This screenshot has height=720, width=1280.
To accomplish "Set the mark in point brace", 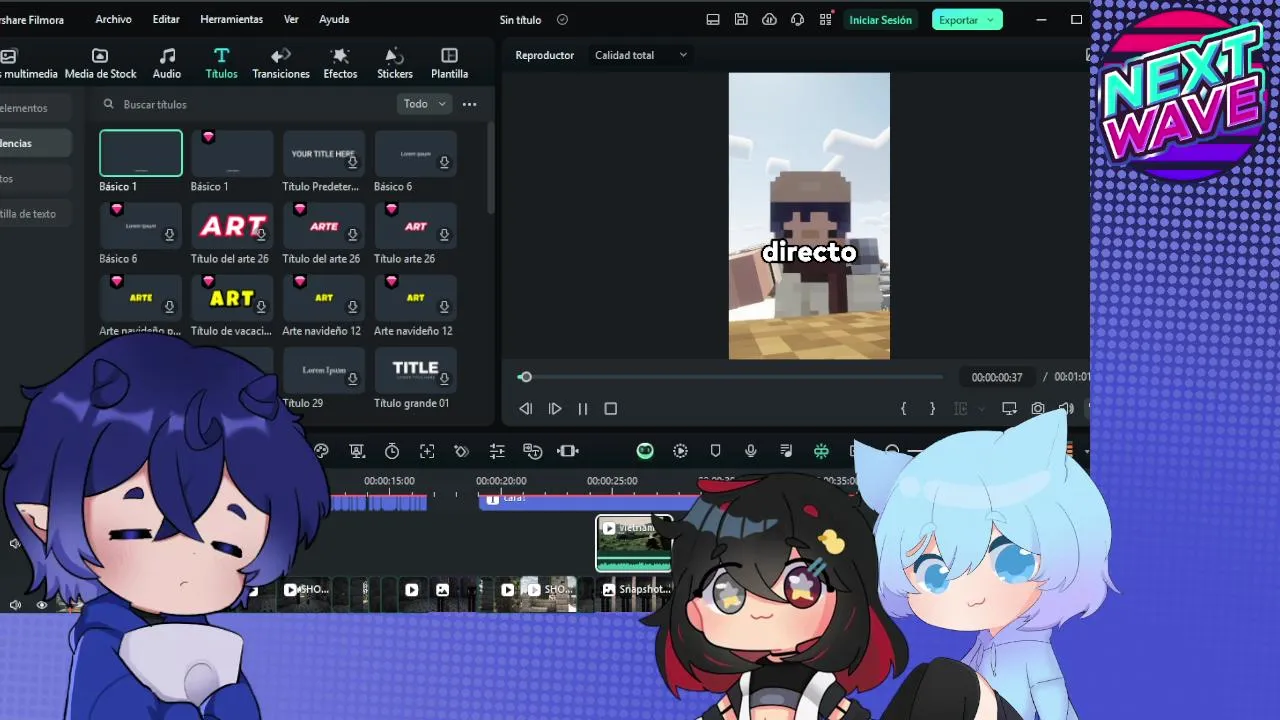I will coord(903,408).
